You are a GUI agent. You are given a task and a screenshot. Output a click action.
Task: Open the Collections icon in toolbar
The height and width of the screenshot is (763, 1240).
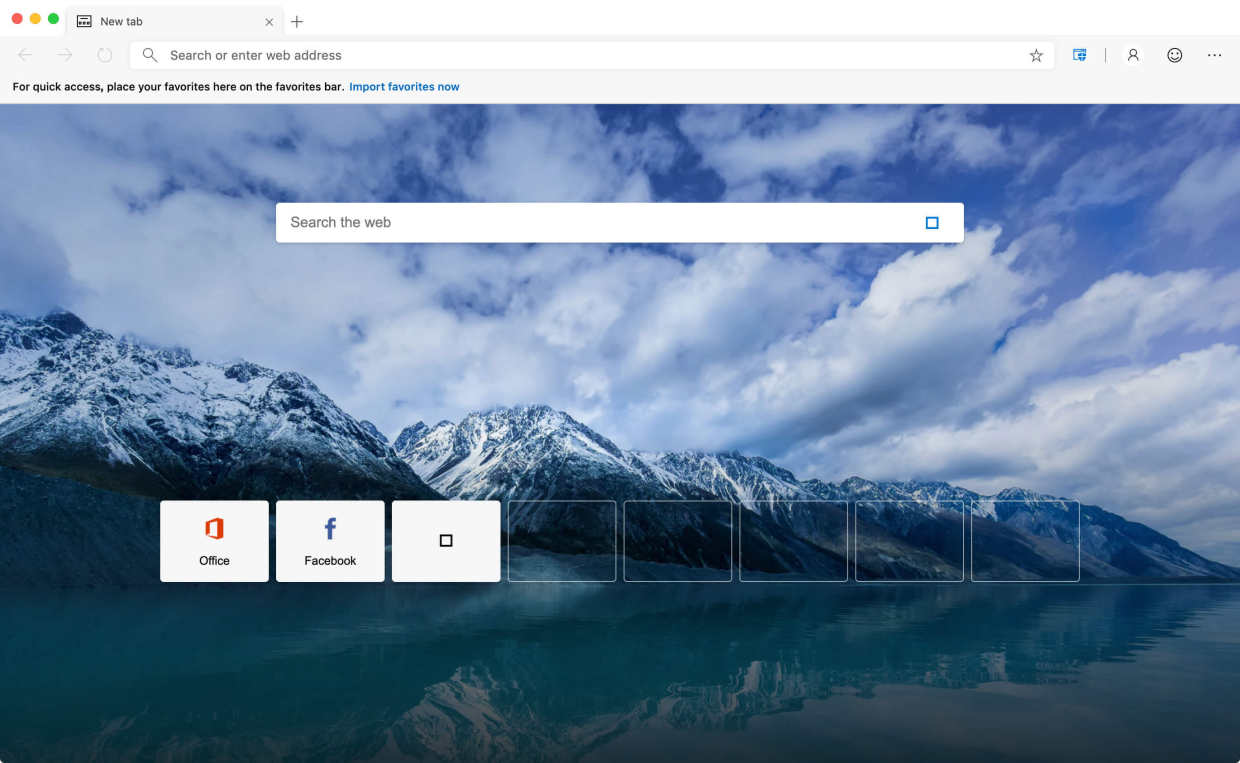1080,55
